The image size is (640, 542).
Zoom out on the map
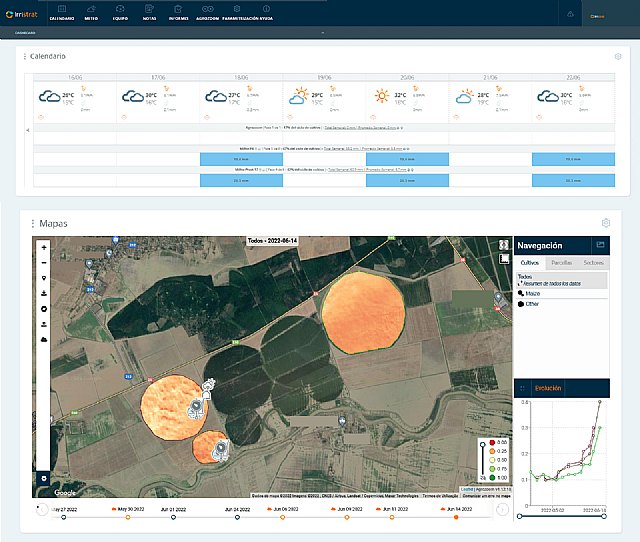43,262
